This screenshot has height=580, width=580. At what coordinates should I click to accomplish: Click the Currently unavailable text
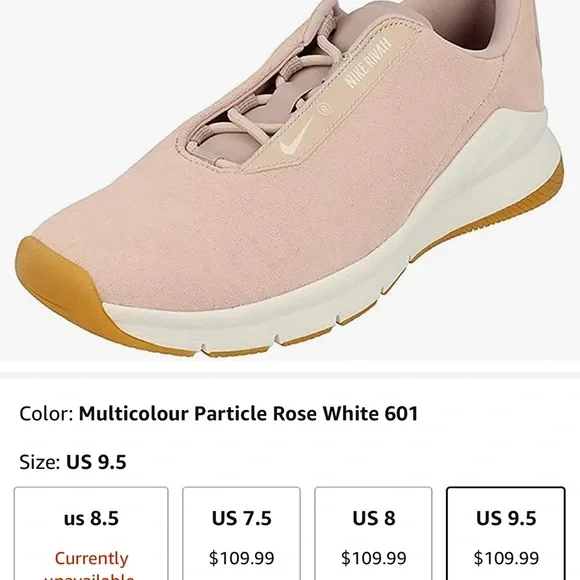point(91,566)
